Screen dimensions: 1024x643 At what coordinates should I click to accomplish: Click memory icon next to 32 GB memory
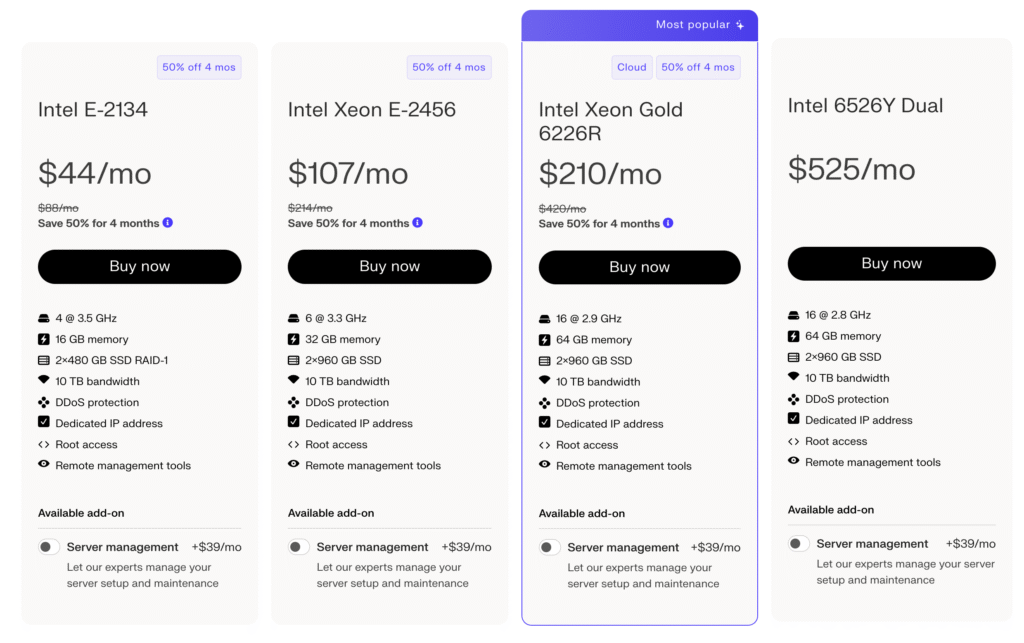coord(293,339)
